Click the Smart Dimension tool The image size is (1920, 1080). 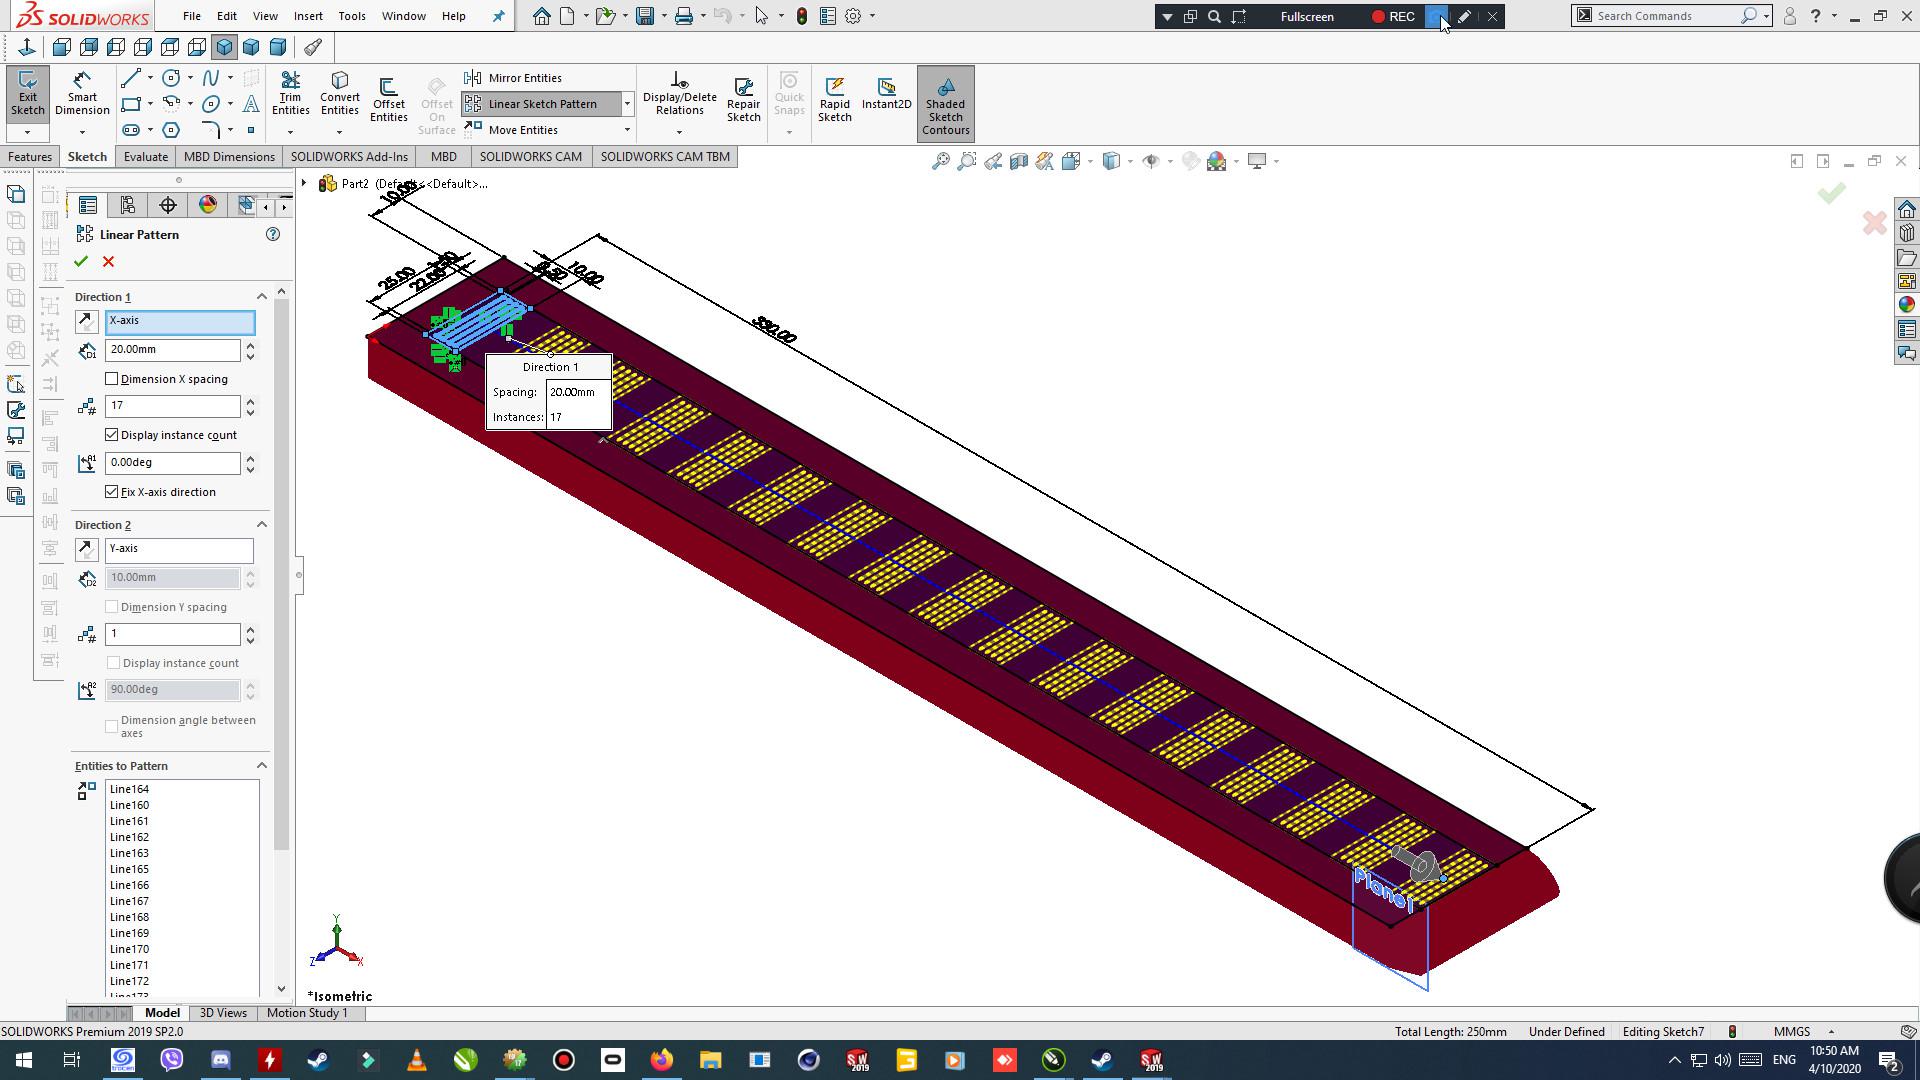pos(82,94)
